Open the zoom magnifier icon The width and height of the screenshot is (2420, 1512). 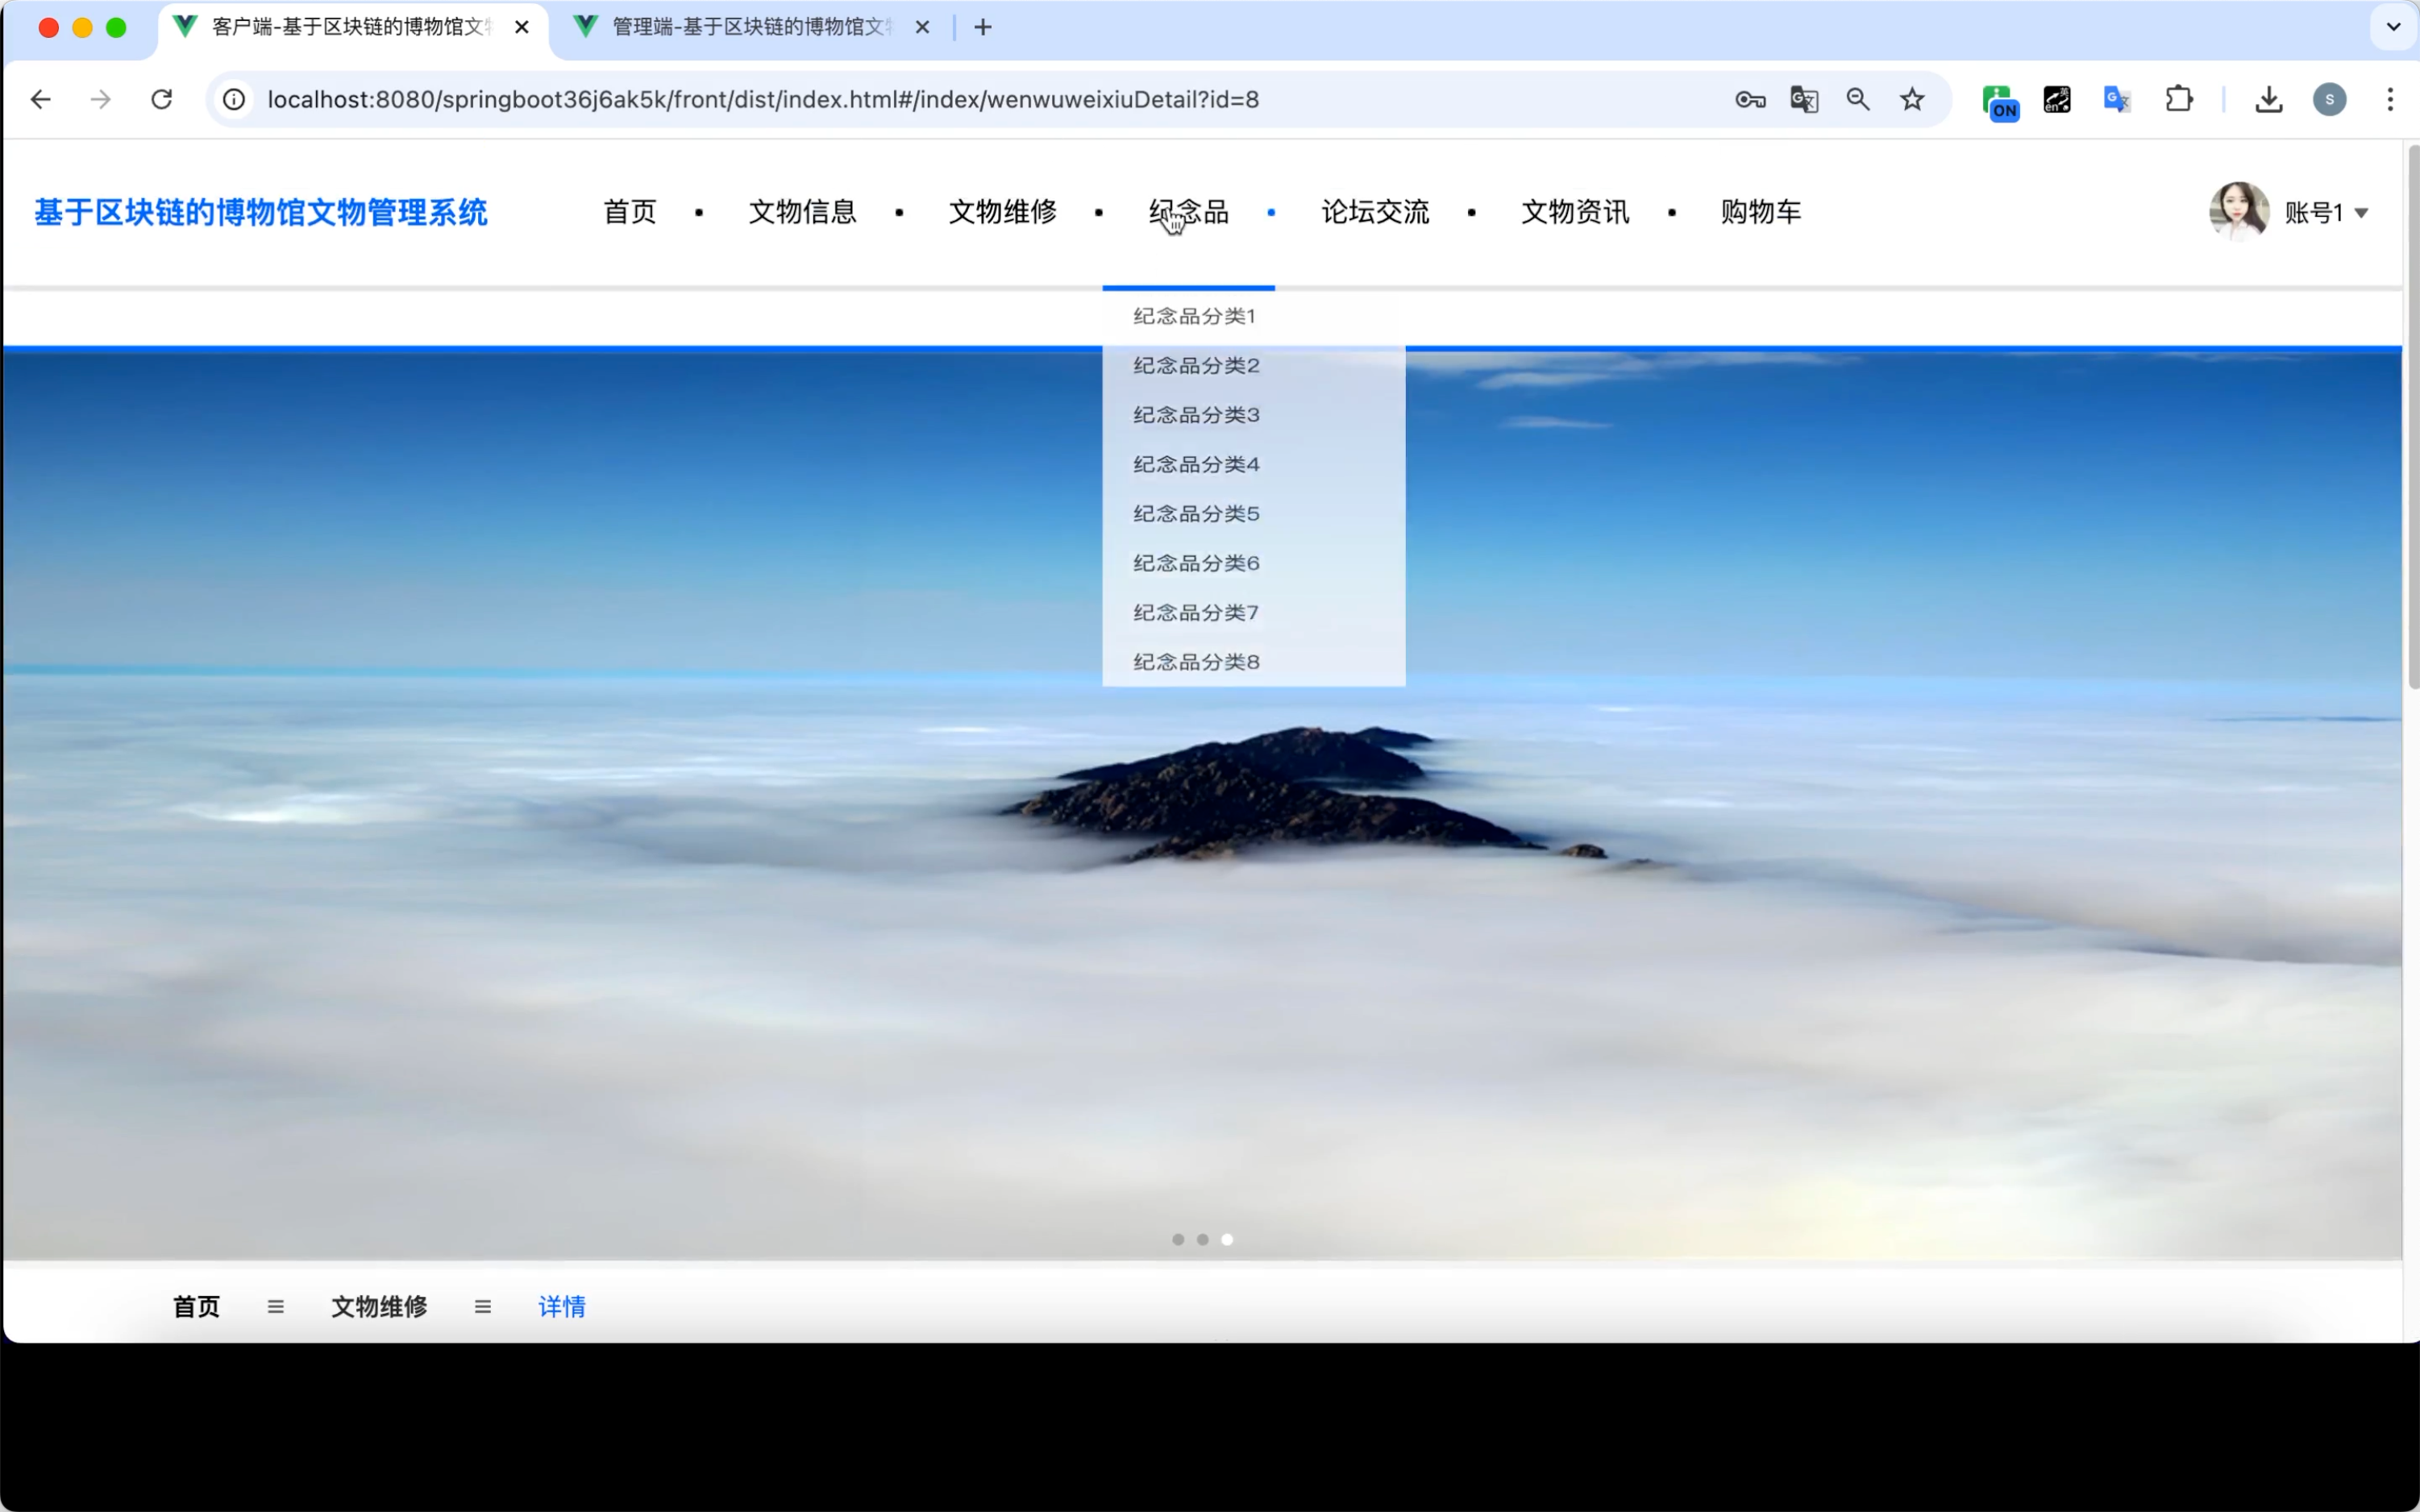(x=1858, y=99)
